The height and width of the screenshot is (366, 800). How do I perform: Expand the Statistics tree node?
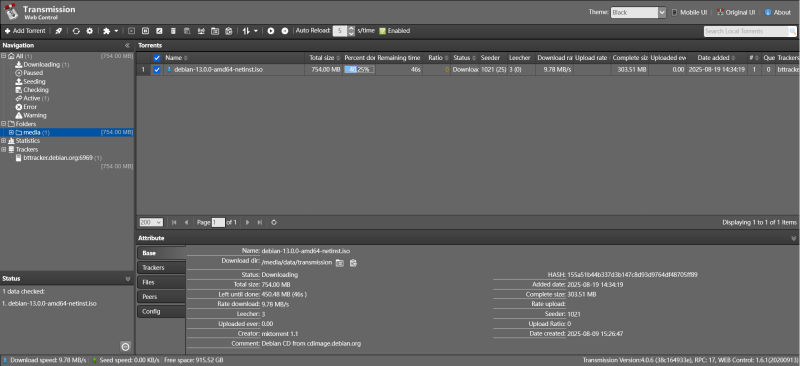[4, 140]
